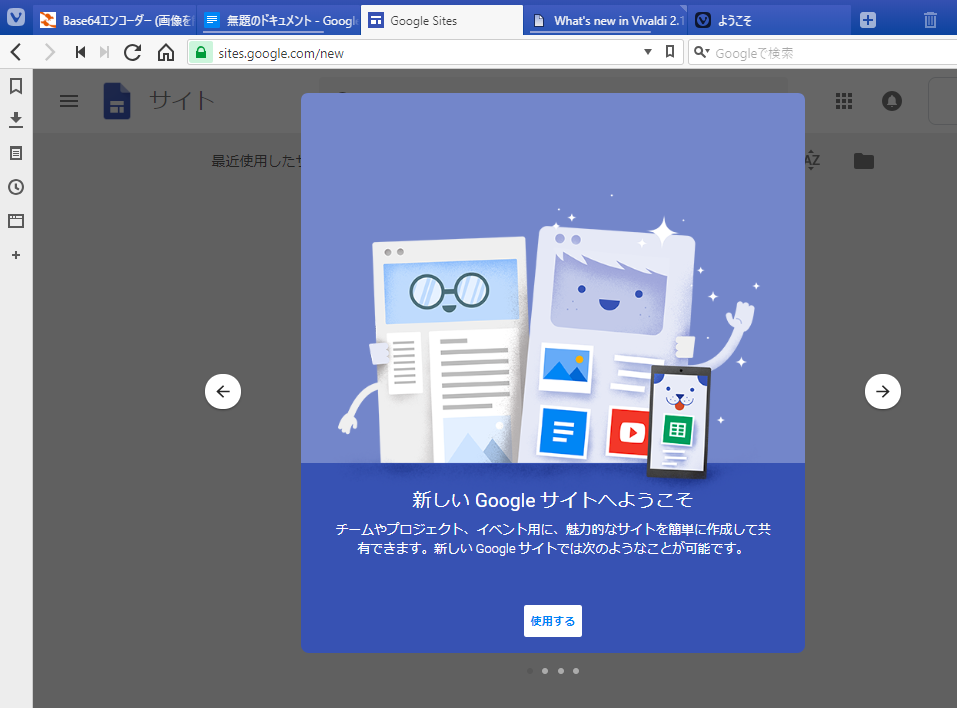957x708 pixels.
Task: Open Google notifications bell
Action: (891, 101)
